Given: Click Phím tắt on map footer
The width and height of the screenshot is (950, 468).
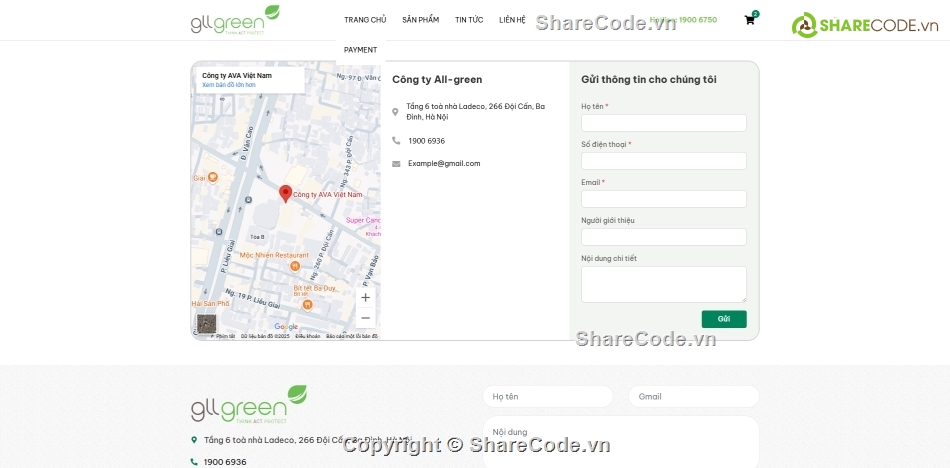Looking at the screenshot, I should [x=225, y=336].
